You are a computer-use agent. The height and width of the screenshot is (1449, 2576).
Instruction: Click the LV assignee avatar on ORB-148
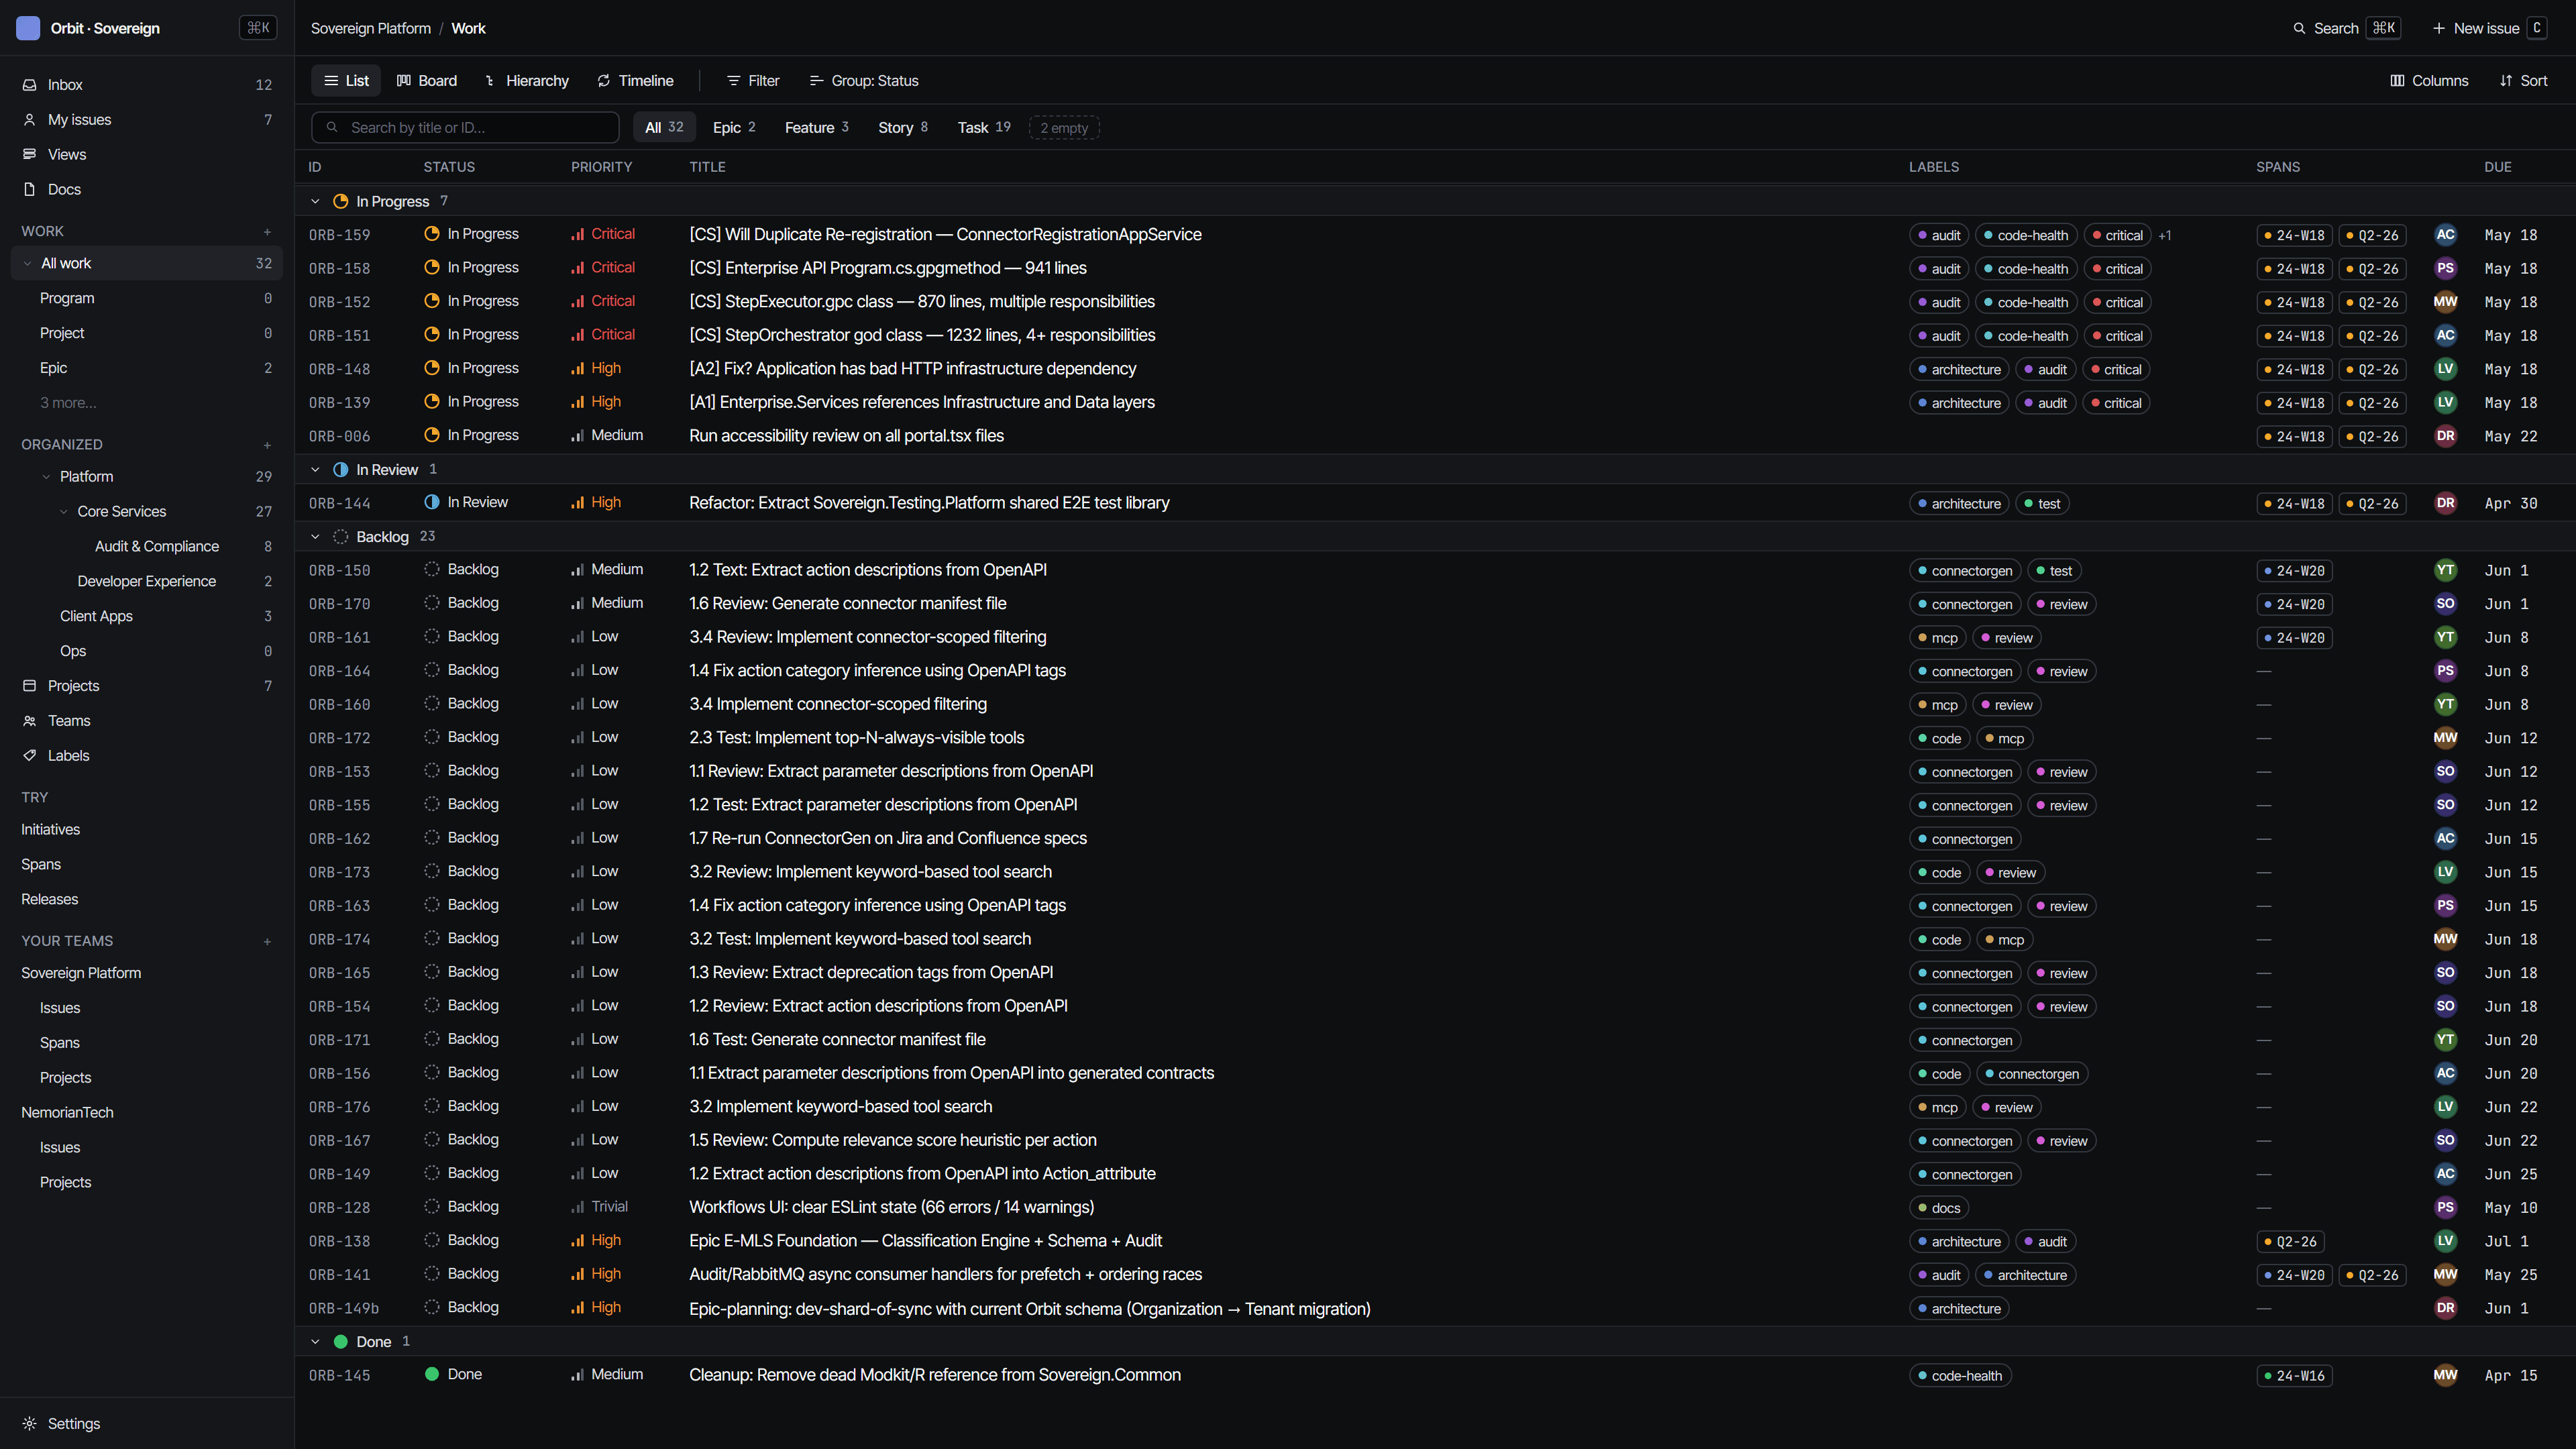click(x=2445, y=369)
